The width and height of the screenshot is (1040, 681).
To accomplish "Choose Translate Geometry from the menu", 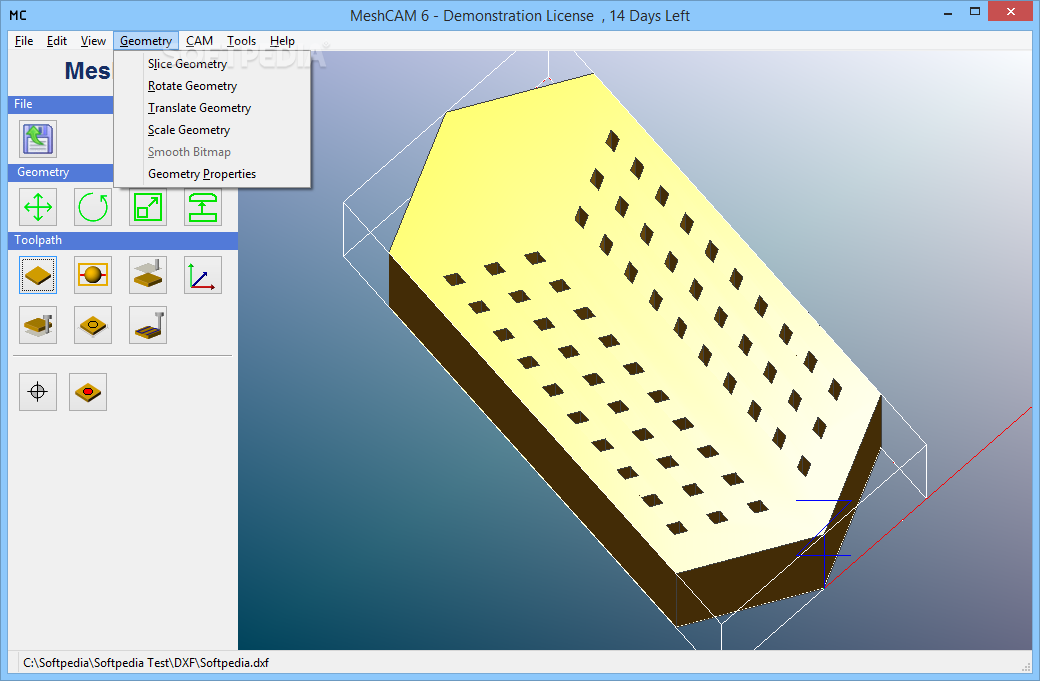I will [x=212, y=107].
